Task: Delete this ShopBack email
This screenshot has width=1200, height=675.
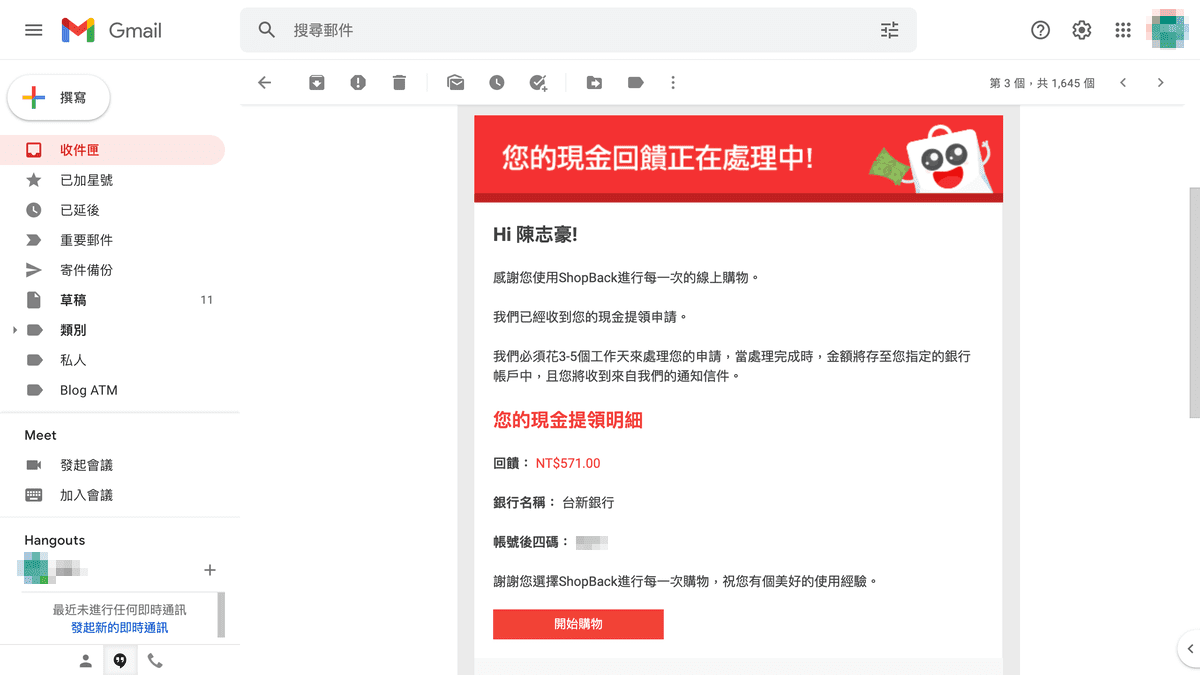Action: tap(398, 82)
